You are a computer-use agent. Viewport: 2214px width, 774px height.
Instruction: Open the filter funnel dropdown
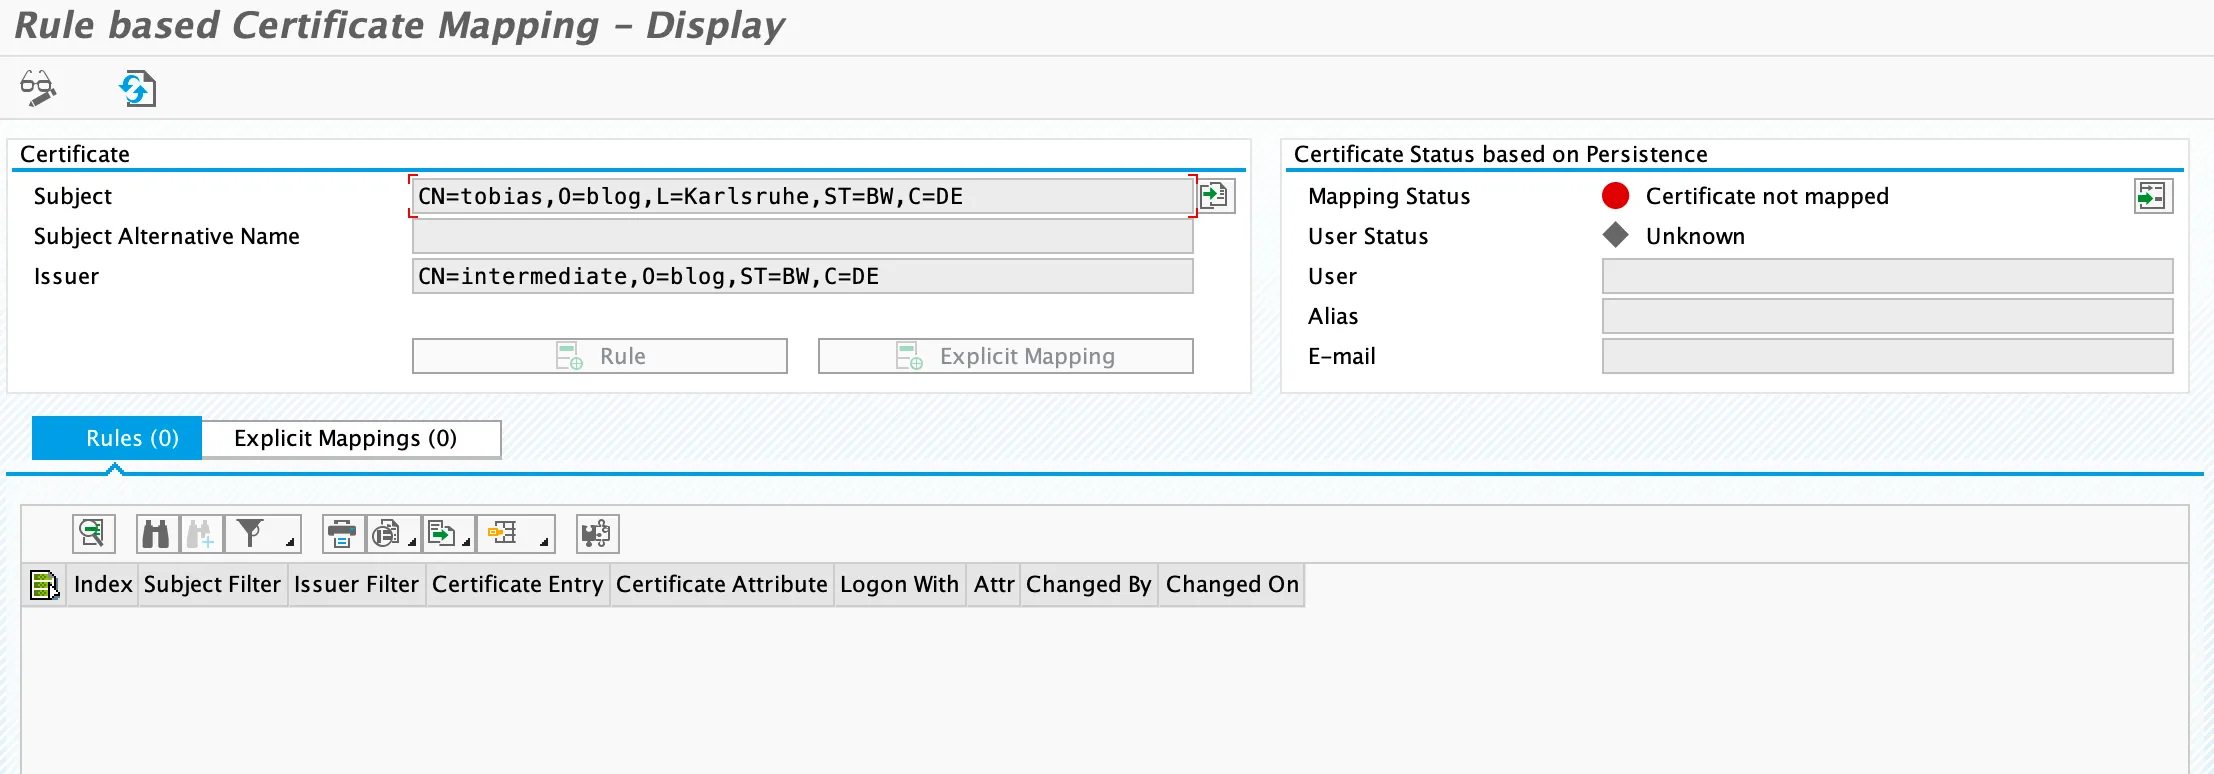tap(263, 534)
